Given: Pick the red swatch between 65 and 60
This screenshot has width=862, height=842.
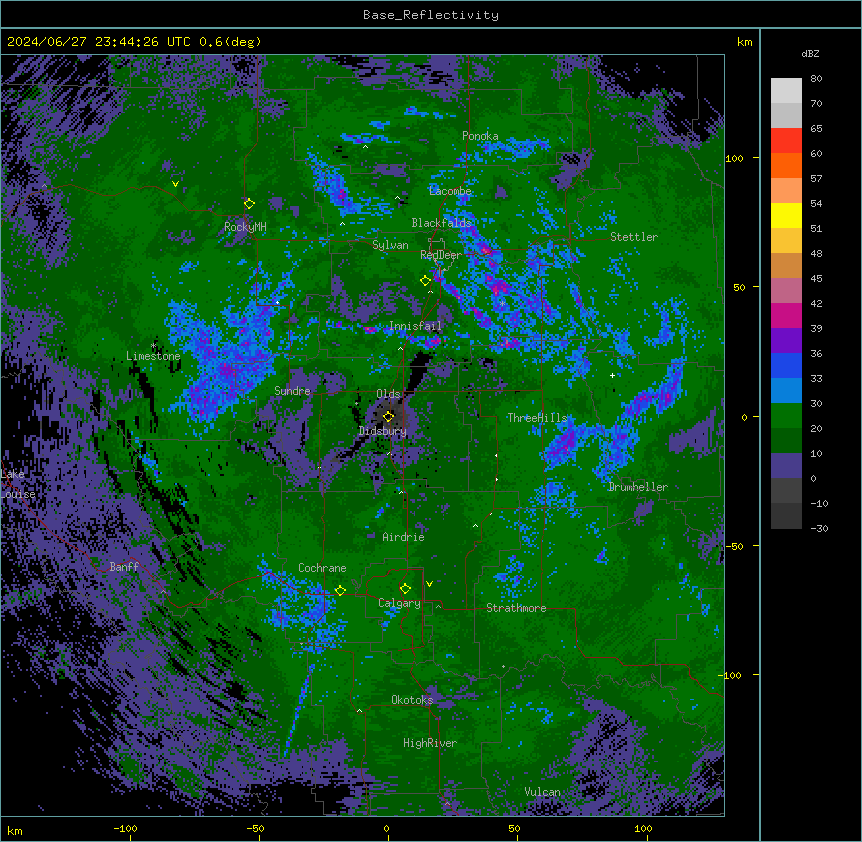Looking at the screenshot, I should point(786,141).
